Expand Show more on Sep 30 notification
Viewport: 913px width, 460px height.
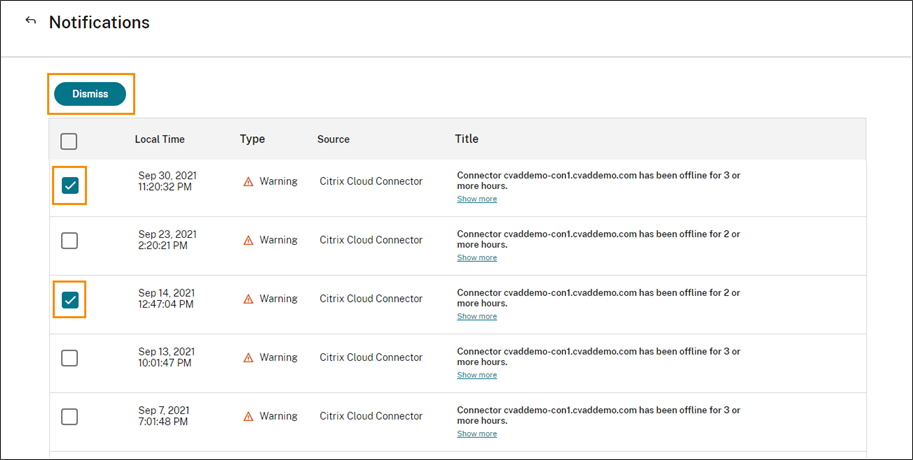[477, 199]
